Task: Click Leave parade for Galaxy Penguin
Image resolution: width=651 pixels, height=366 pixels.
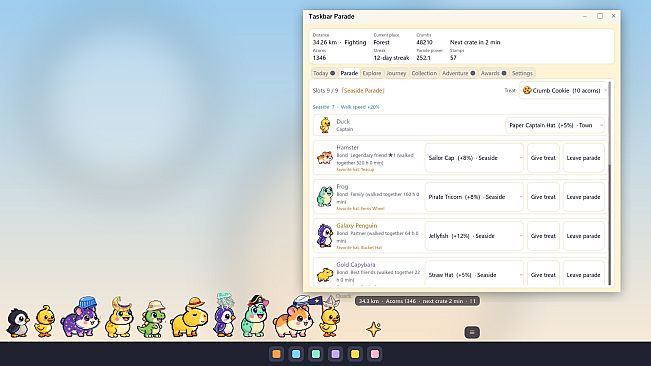Action: tap(583, 236)
